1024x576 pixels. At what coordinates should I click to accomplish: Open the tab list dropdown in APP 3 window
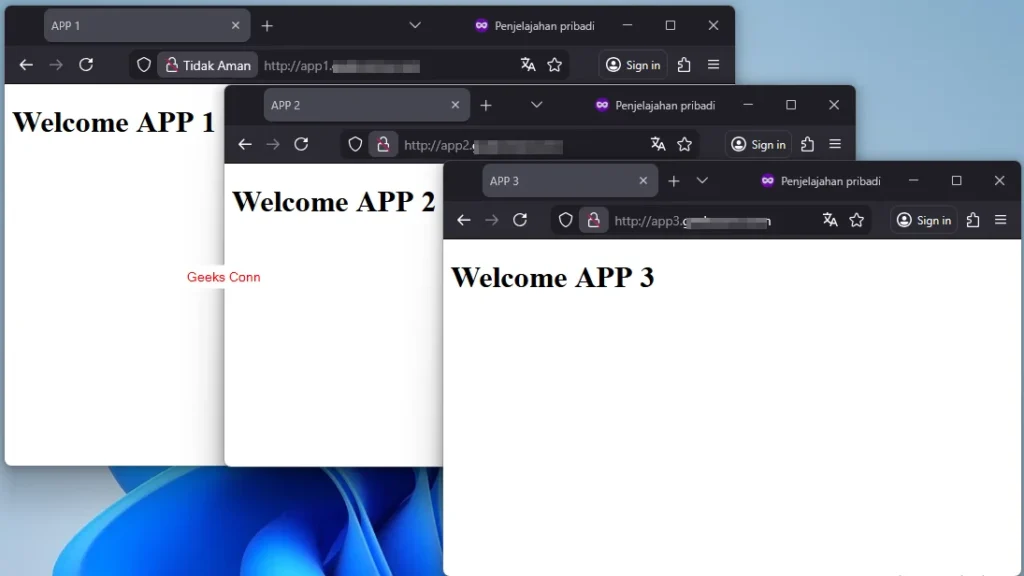point(702,180)
